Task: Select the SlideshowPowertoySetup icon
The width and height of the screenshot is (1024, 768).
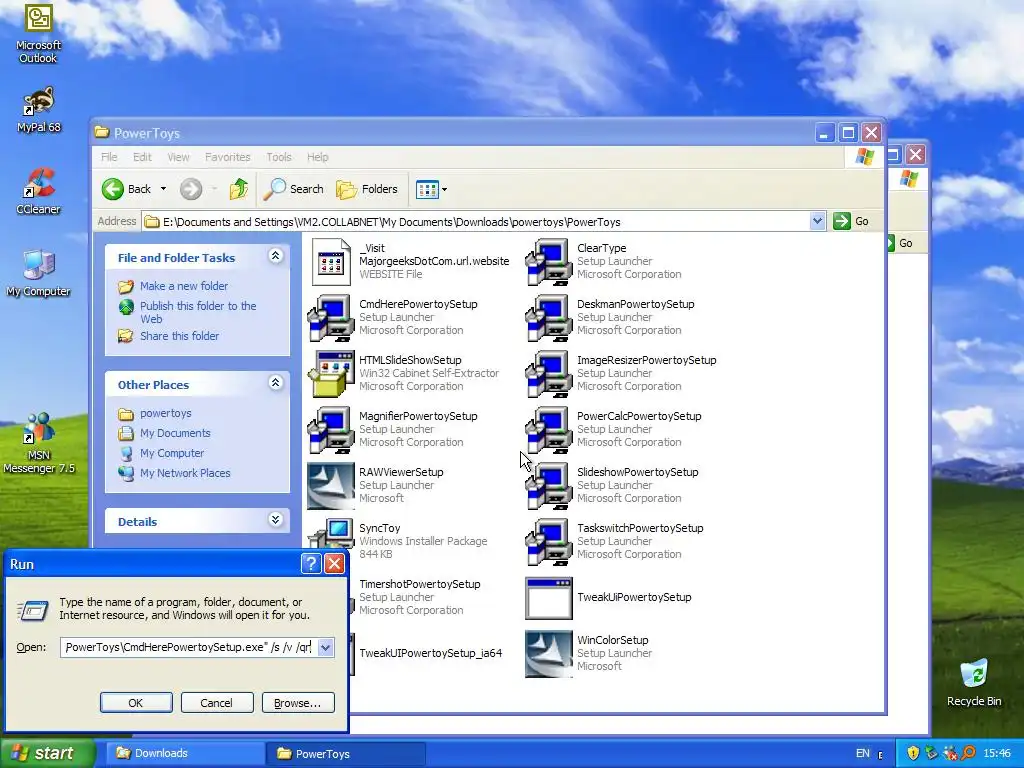Action: click(x=549, y=487)
